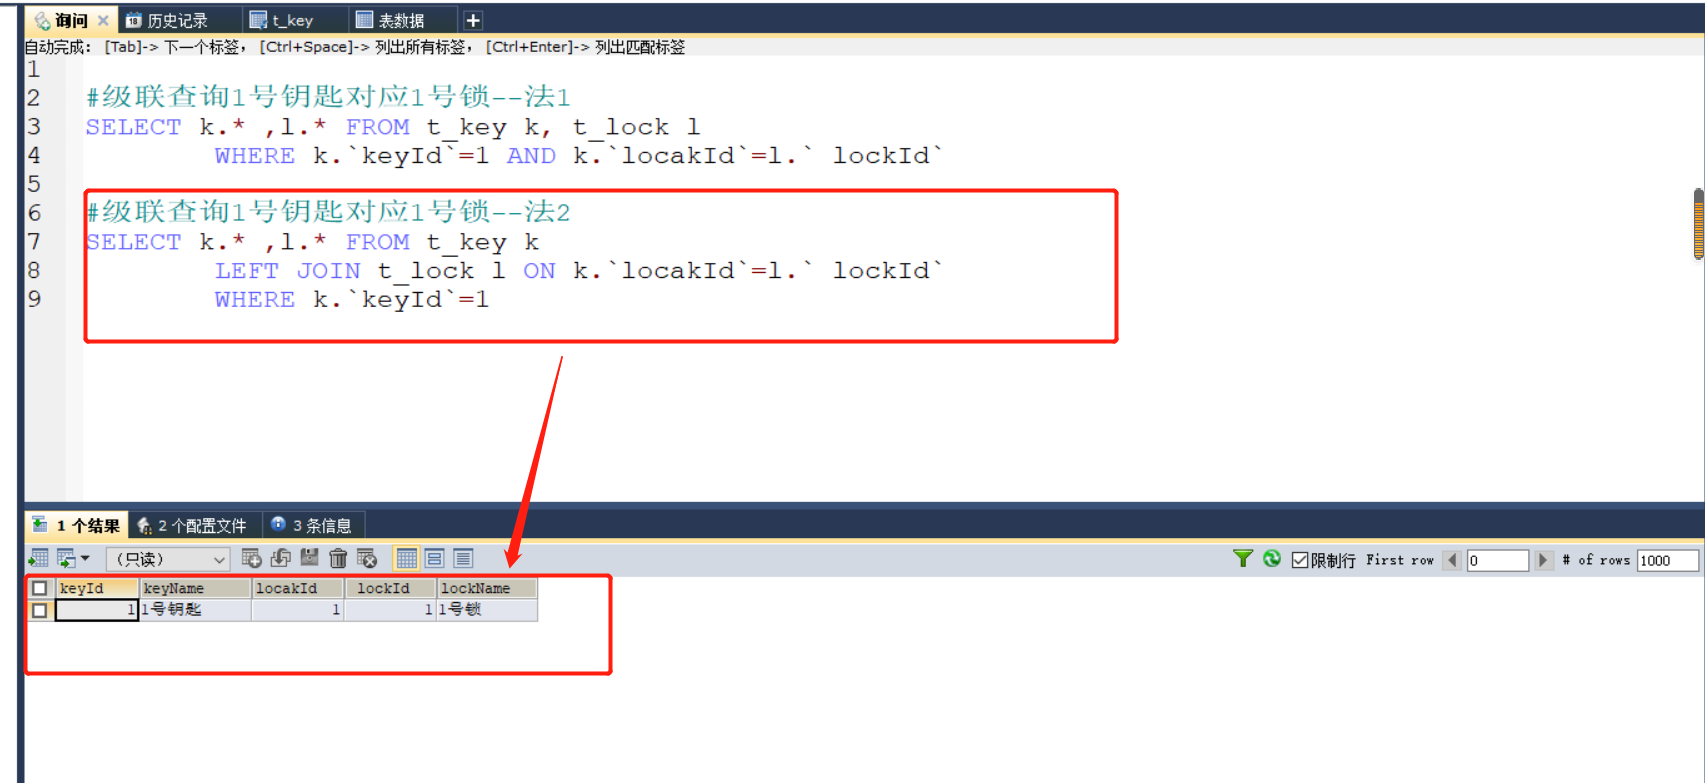Click the keyId column header
Screen dimensions: 1705x783
[x=97, y=588]
